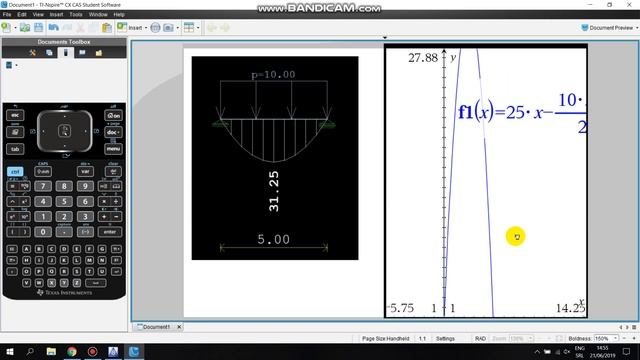
Task: Open the Insert toolbar dropdown
Action: [132, 28]
